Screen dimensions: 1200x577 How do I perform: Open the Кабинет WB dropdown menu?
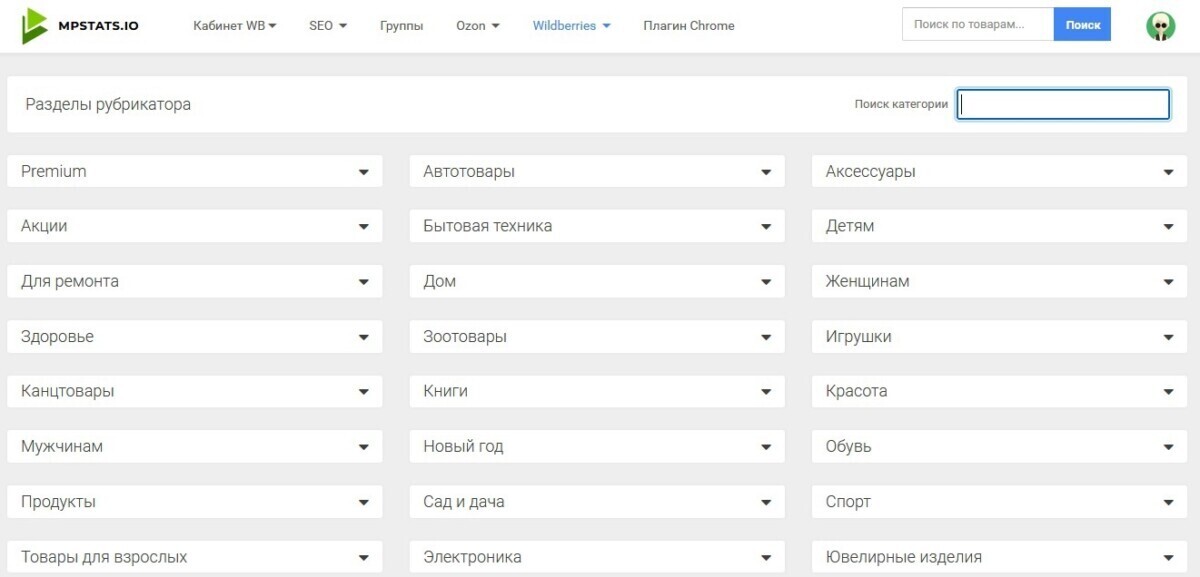point(234,26)
